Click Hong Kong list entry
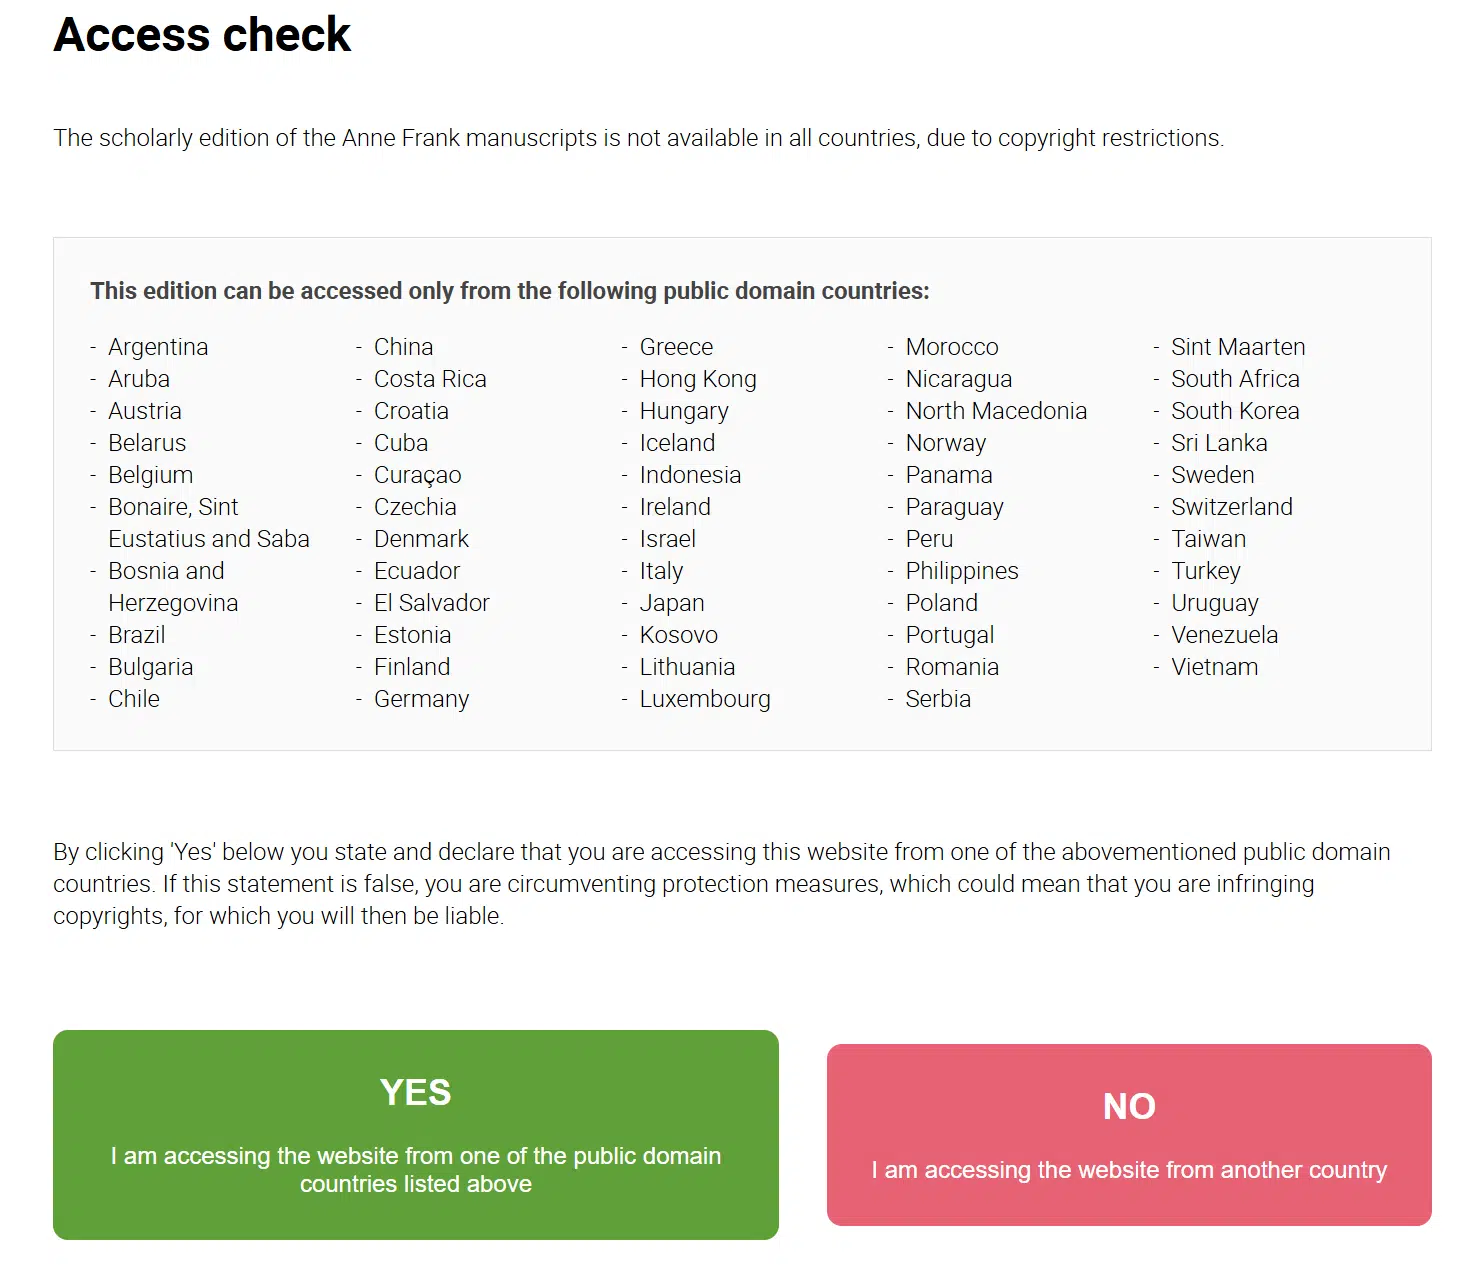This screenshot has width=1478, height=1265. 698,379
